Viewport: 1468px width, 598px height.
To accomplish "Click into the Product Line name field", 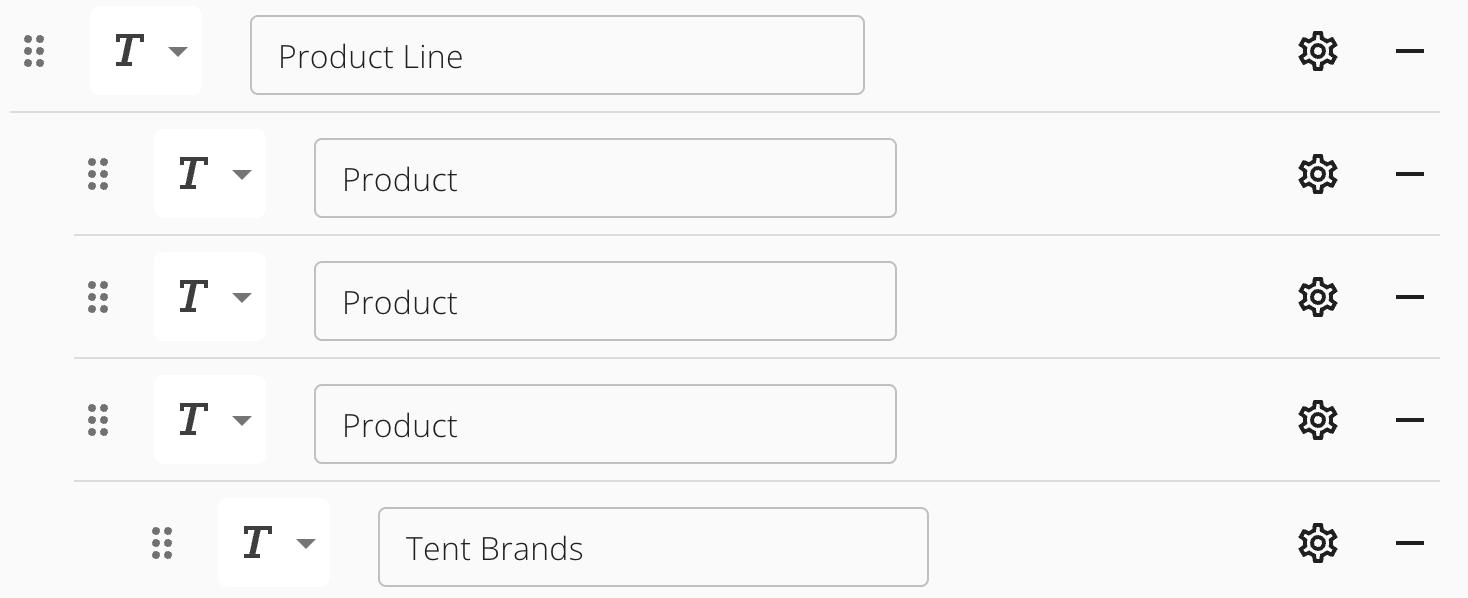I will (557, 55).
